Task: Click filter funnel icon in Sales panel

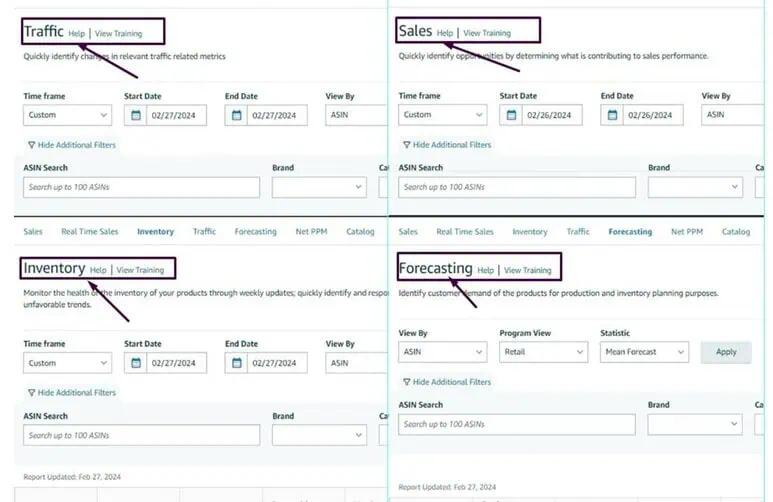Action: (x=407, y=144)
